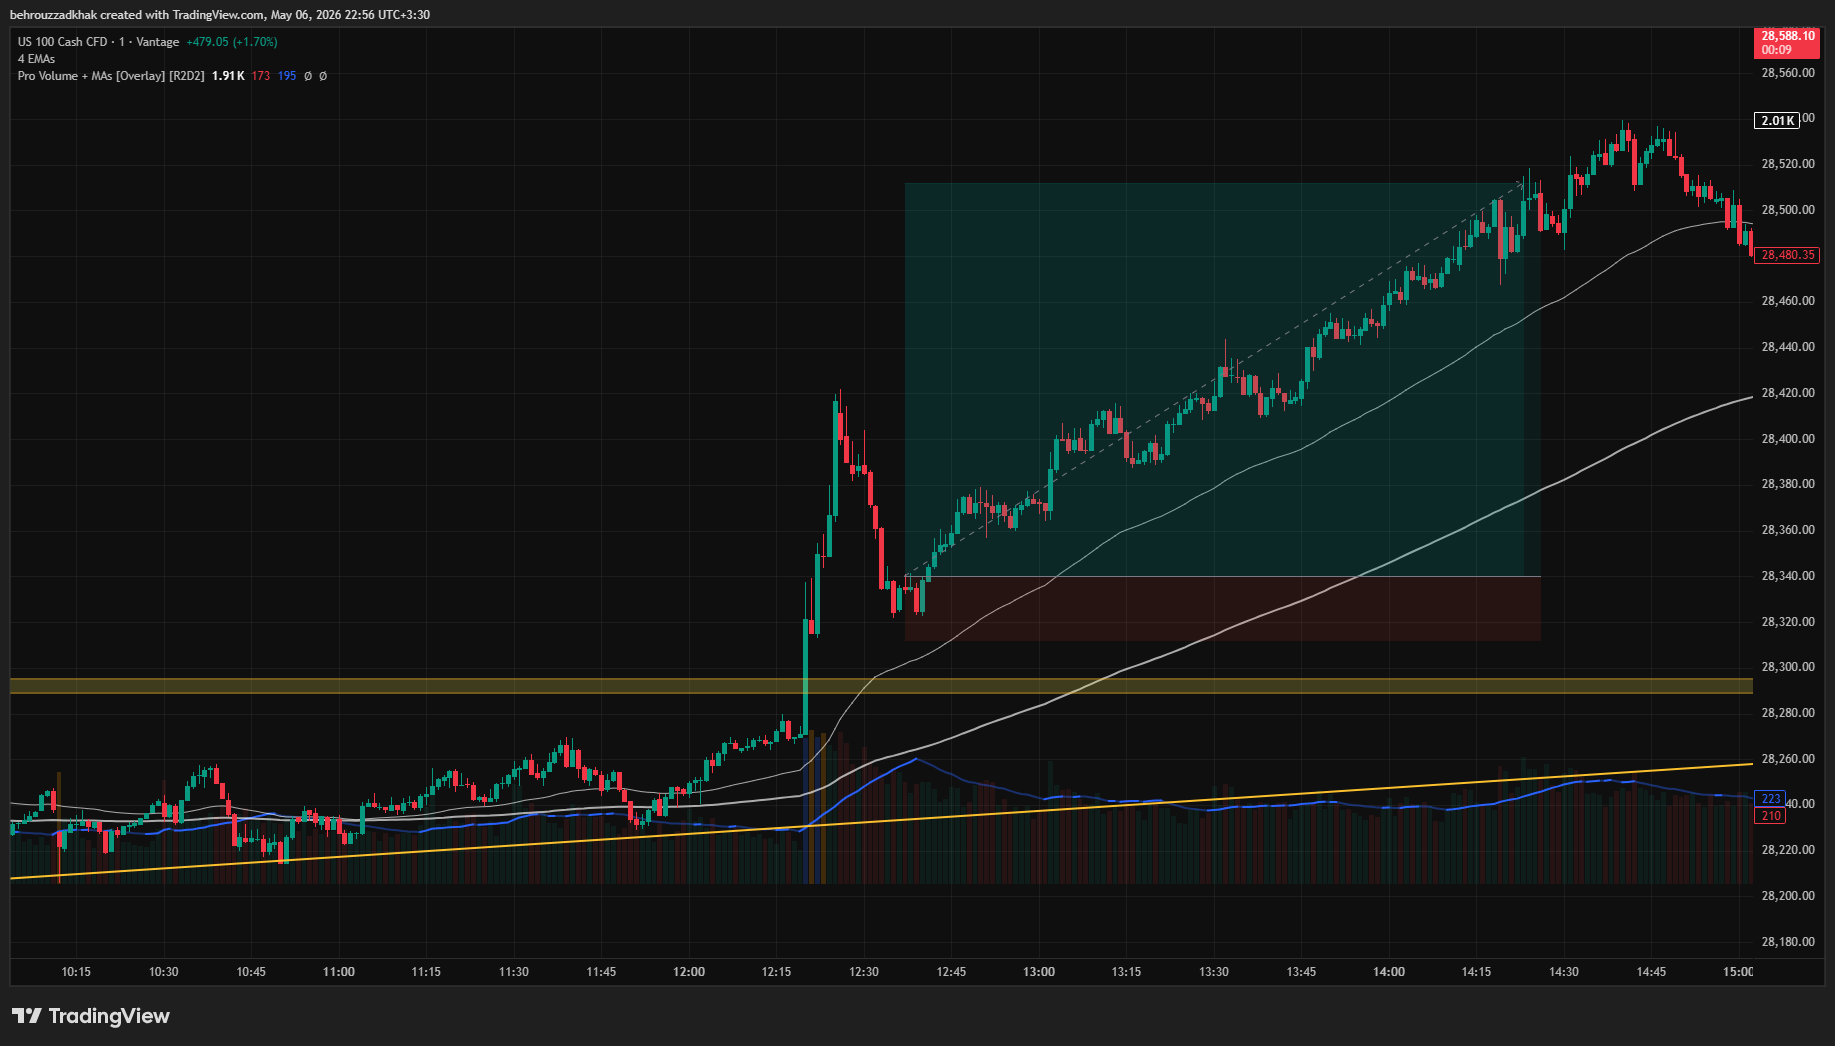Click the "28,500.00" price axis label
Screen dimensions: 1835x1046
click(x=1788, y=210)
